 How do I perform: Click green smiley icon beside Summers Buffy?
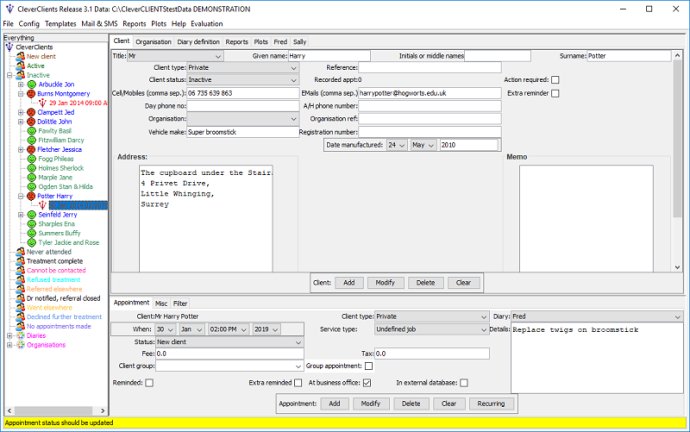click(31, 233)
